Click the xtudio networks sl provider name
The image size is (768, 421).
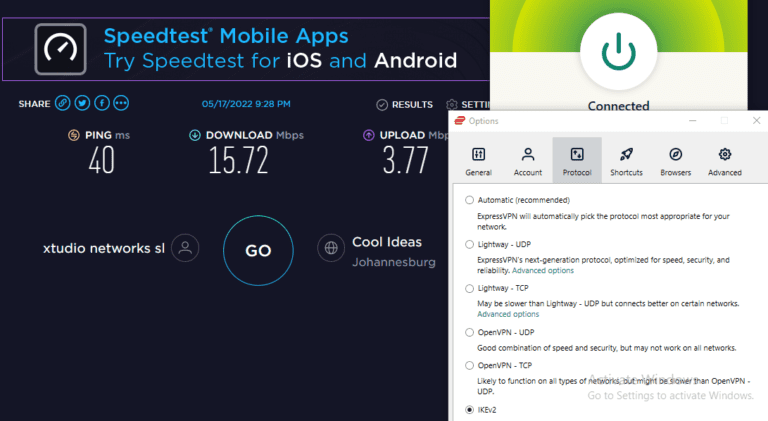(104, 248)
